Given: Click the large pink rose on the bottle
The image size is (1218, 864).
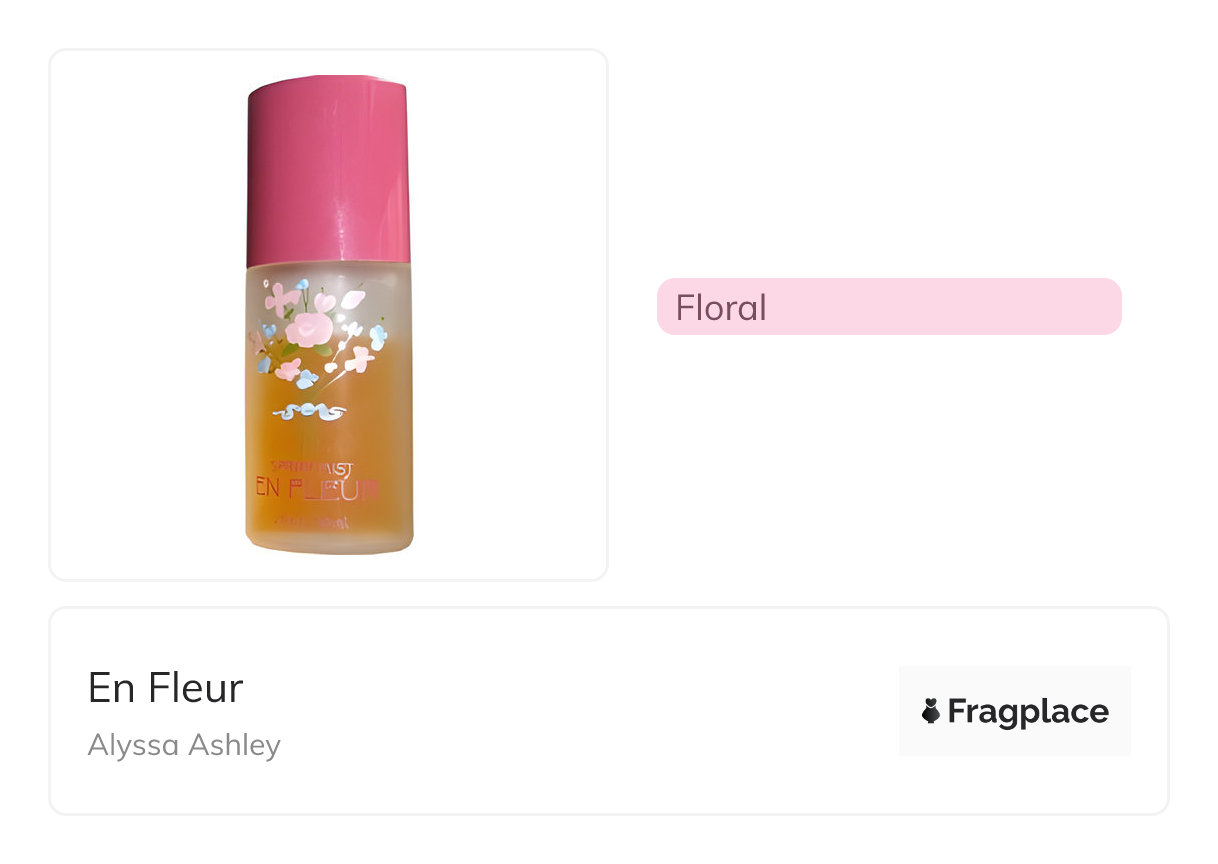Looking at the screenshot, I should (x=308, y=329).
